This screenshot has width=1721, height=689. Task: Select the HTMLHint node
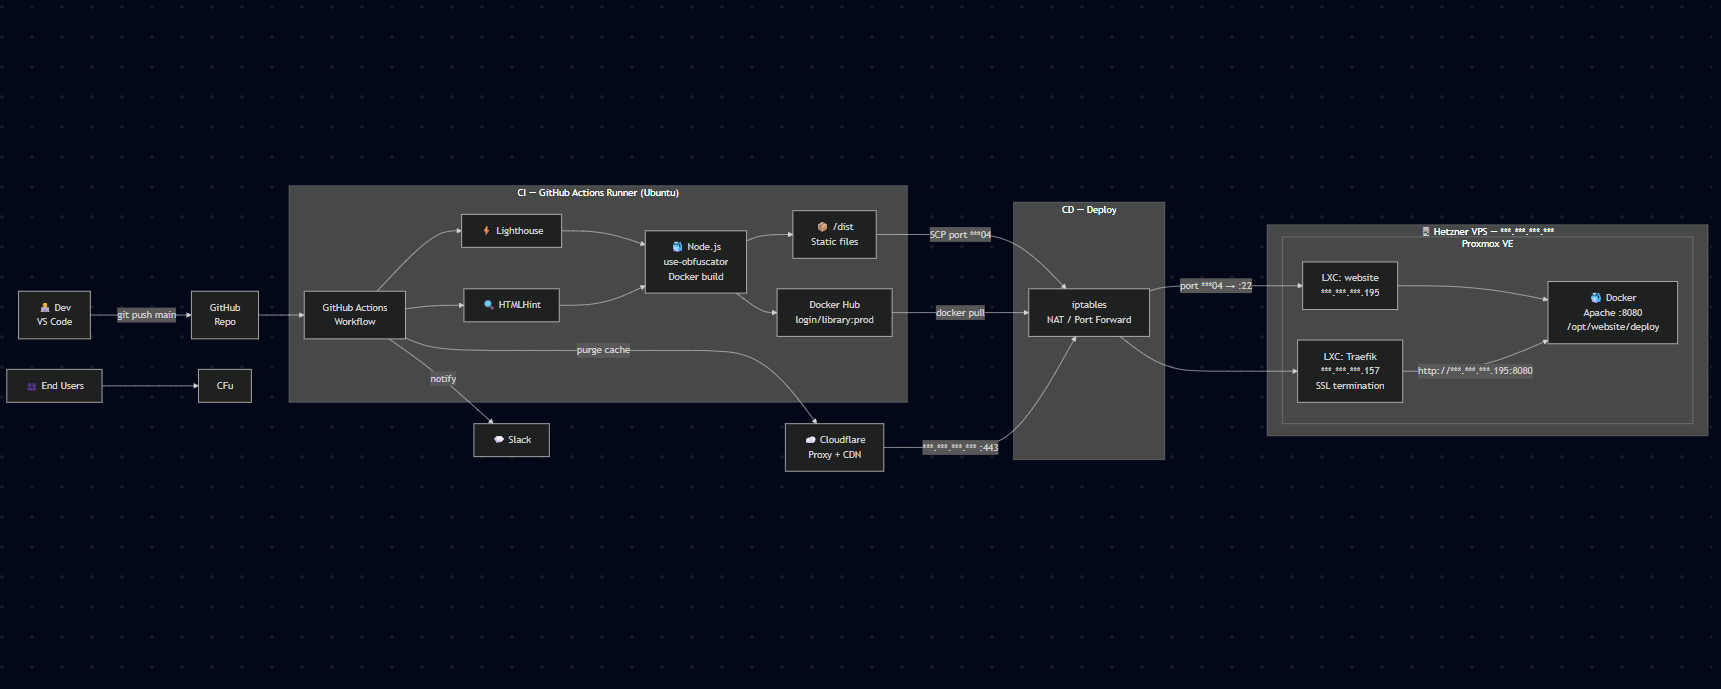click(x=511, y=305)
